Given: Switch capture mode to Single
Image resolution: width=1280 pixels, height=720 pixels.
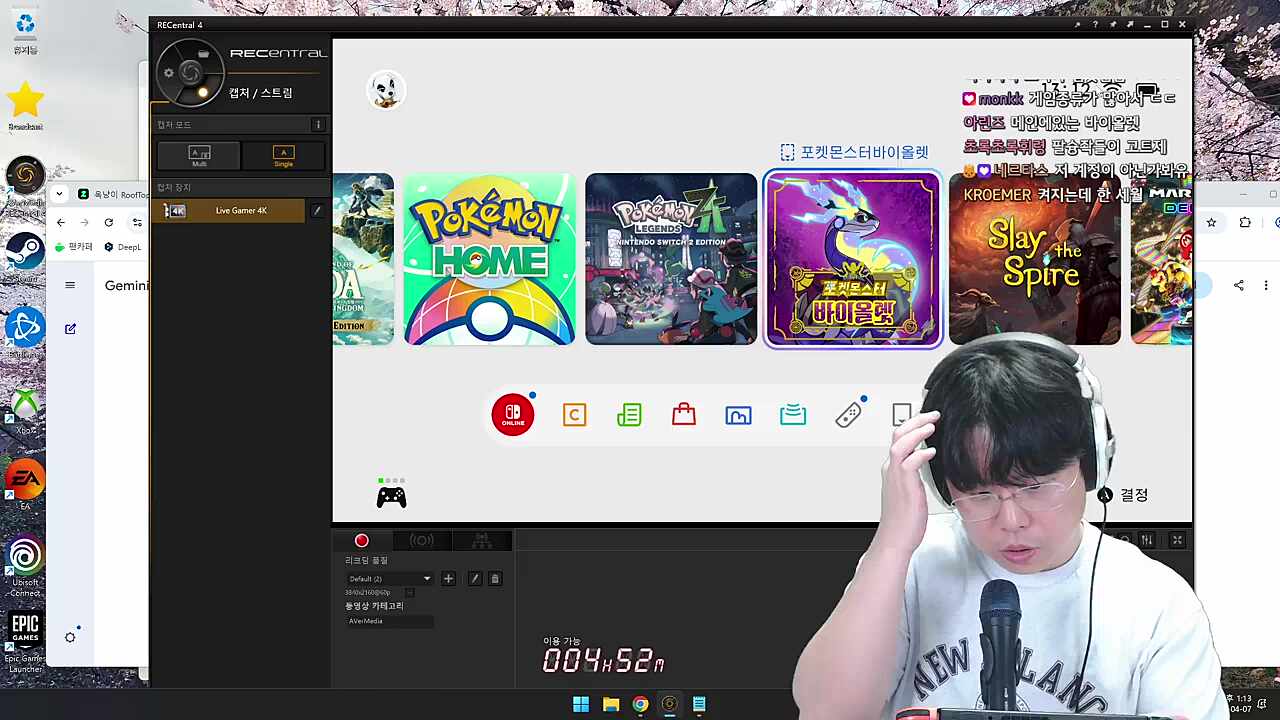Looking at the screenshot, I should point(283,155).
